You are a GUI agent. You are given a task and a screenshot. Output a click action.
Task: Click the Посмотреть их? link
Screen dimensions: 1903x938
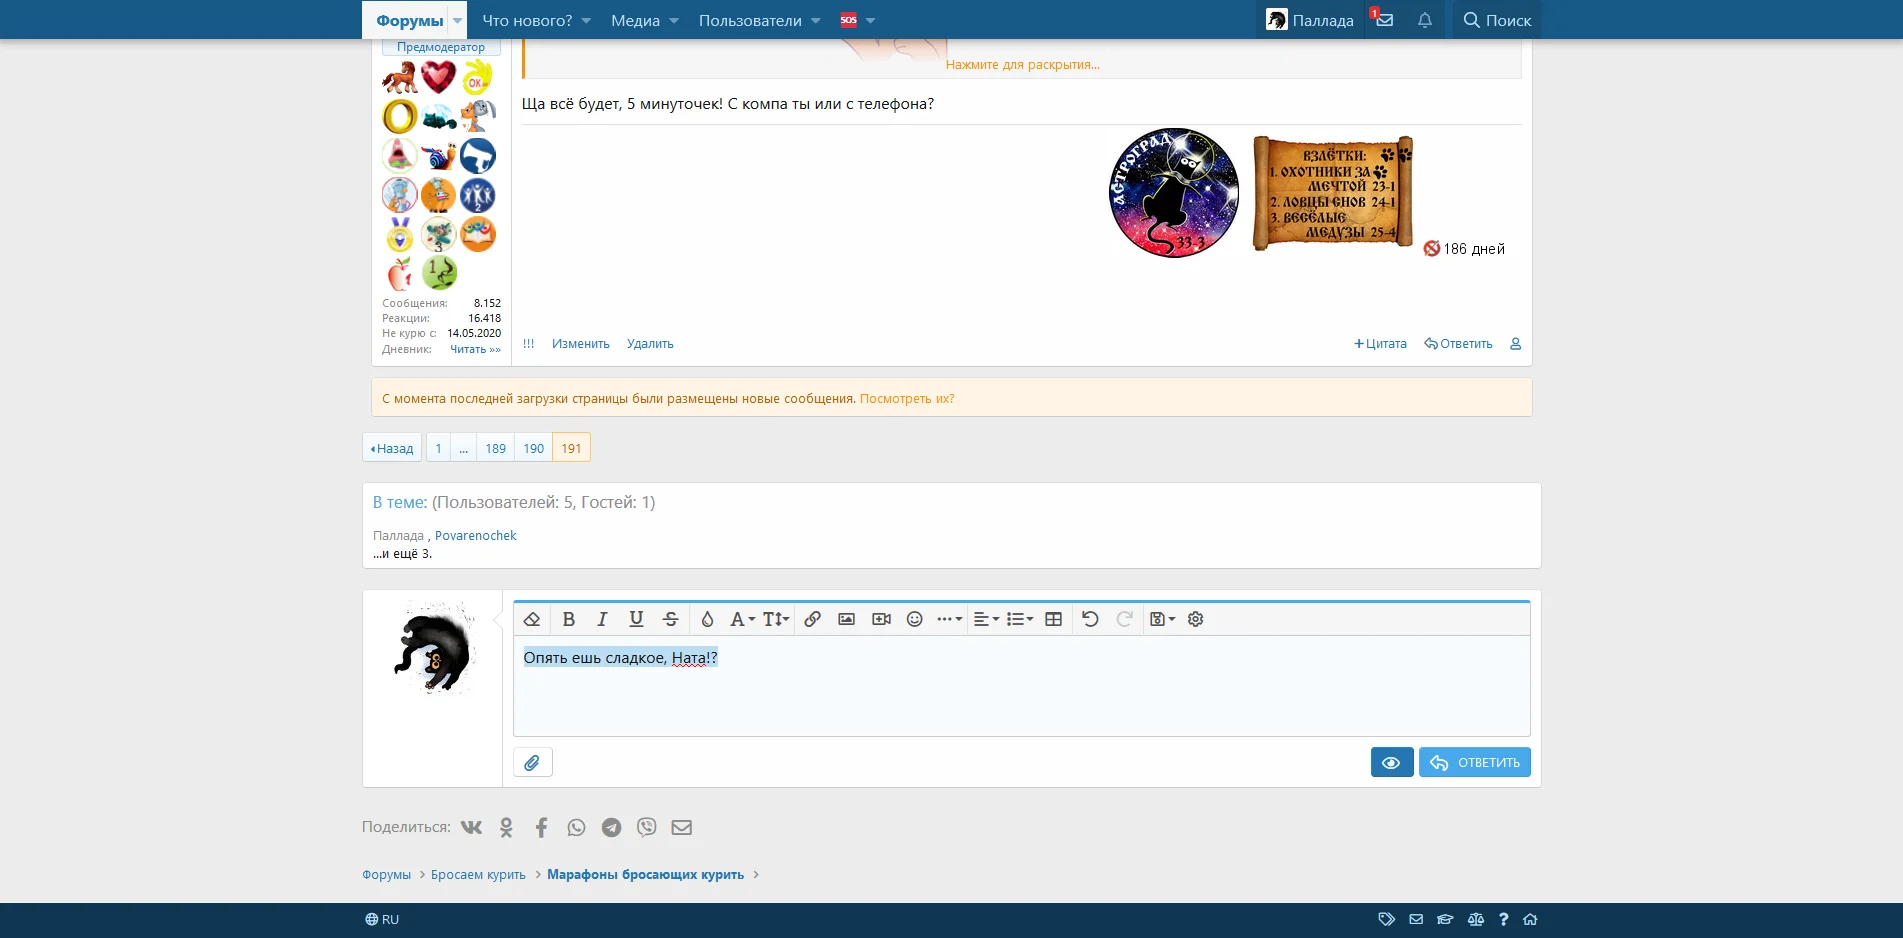click(x=907, y=399)
